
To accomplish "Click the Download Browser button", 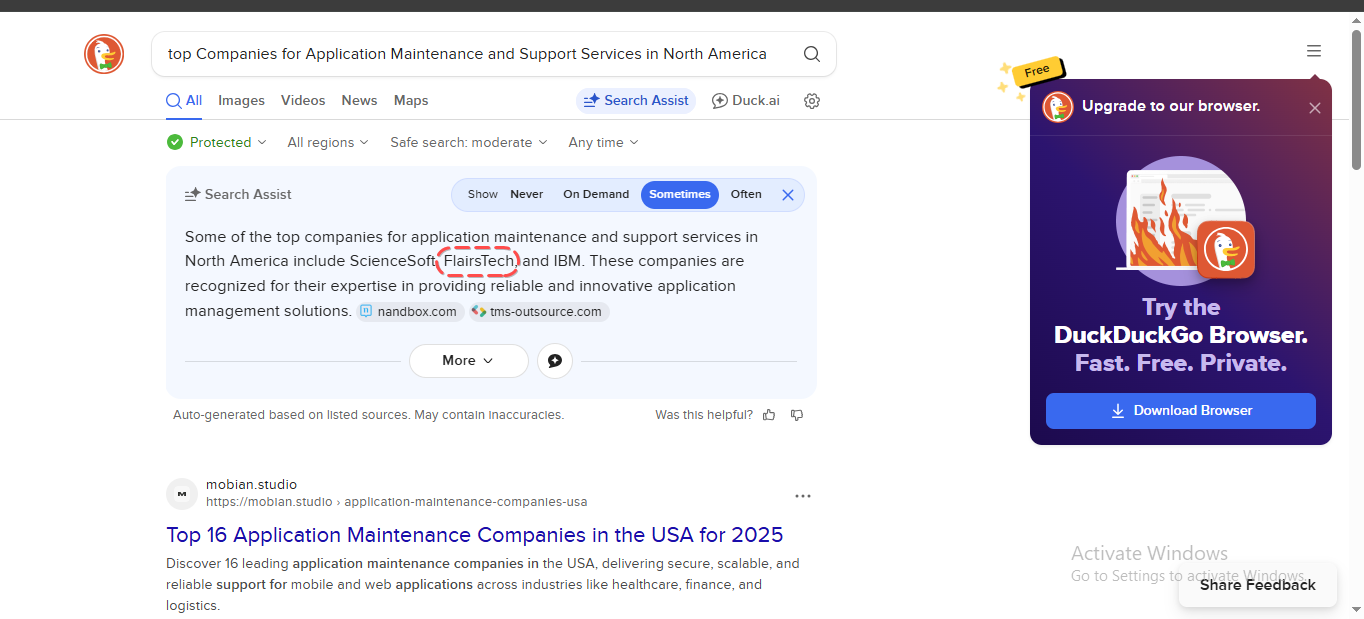I will pos(1181,411).
